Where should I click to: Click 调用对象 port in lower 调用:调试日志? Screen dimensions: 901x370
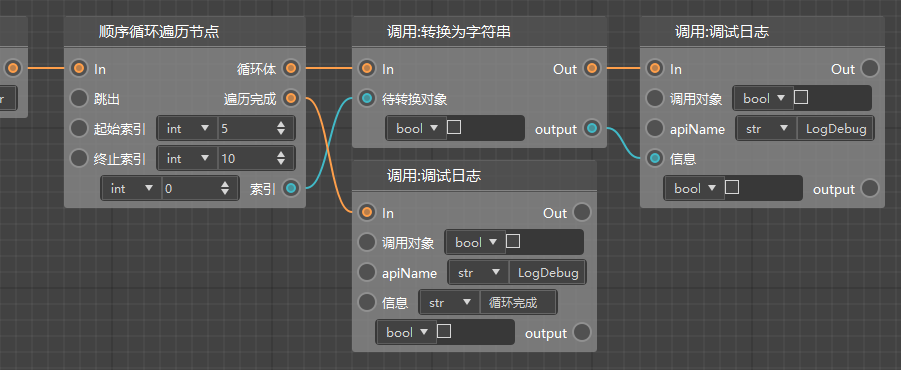click(x=367, y=242)
